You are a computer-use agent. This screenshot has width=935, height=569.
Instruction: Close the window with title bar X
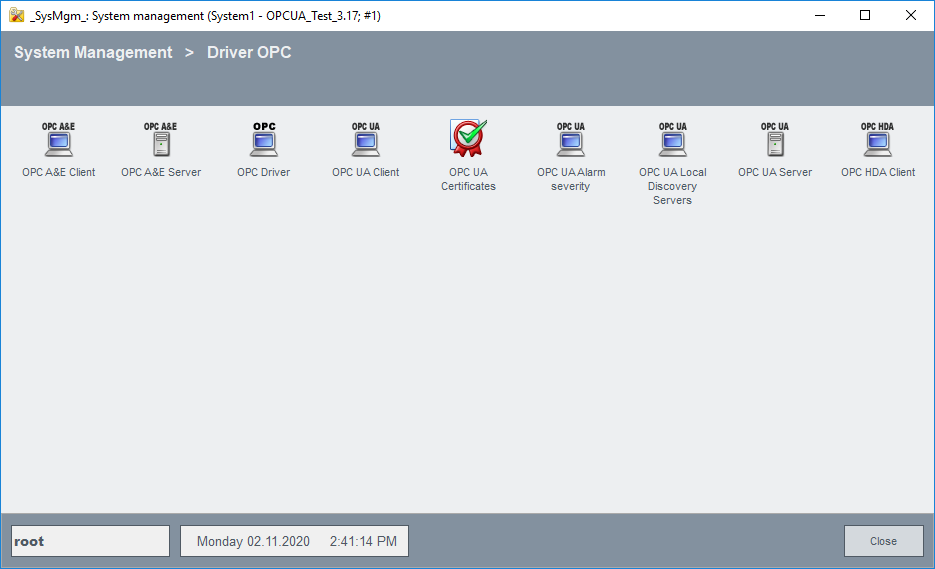911,15
